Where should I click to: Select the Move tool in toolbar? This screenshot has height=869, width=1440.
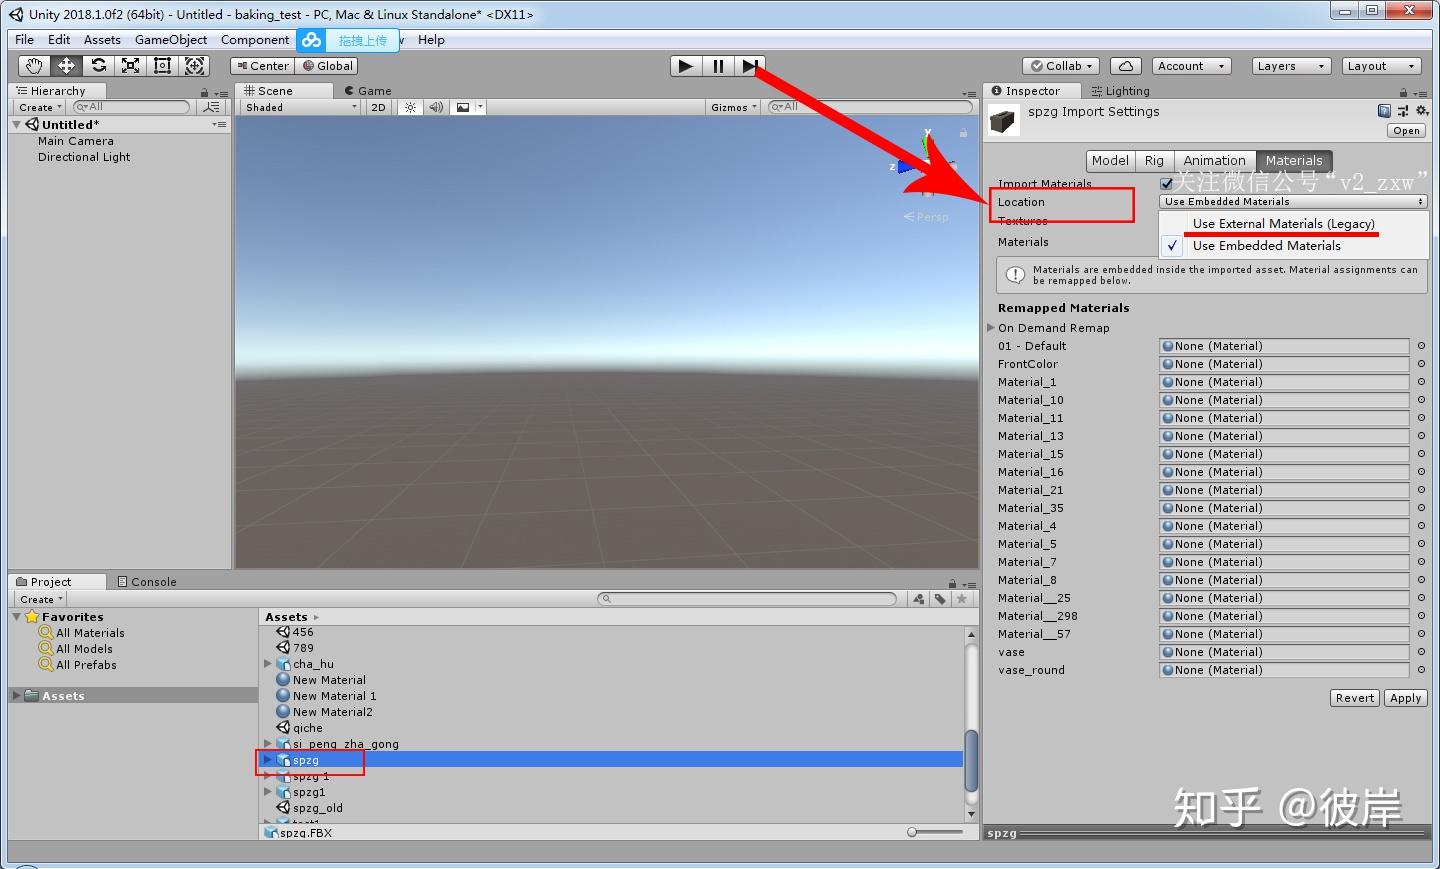[x=66, y=66]
